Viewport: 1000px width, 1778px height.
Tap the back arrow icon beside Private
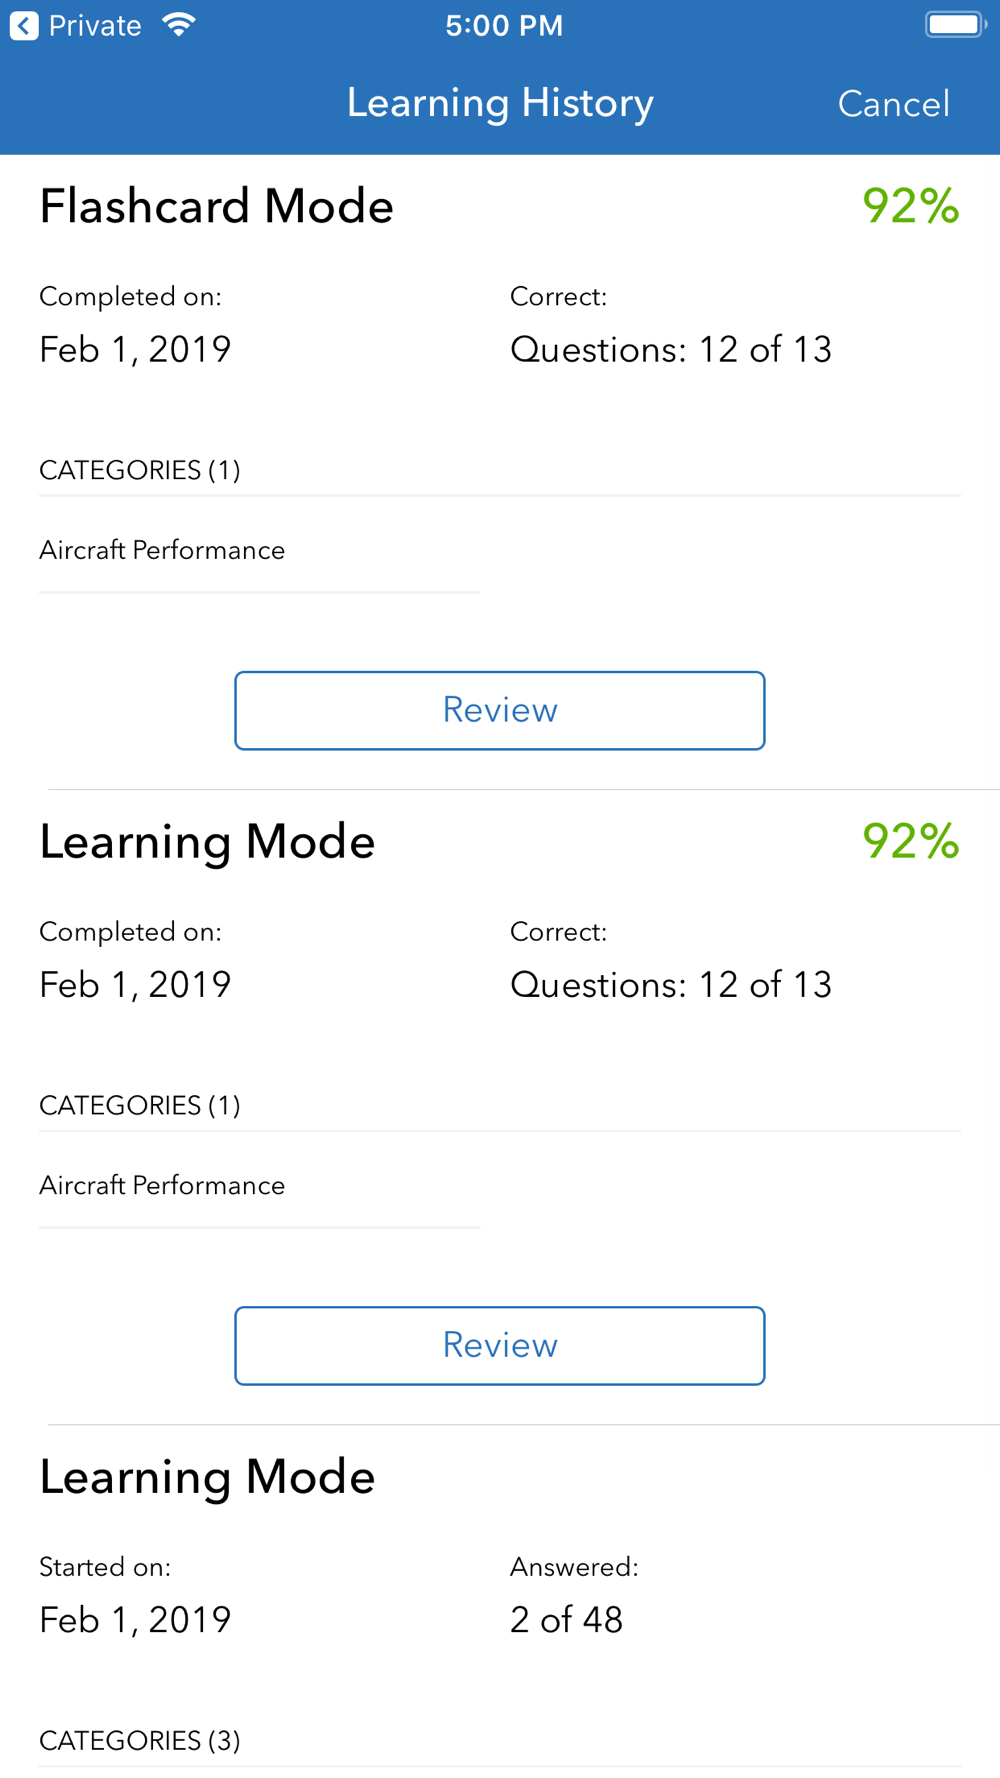tap(24, 26)
